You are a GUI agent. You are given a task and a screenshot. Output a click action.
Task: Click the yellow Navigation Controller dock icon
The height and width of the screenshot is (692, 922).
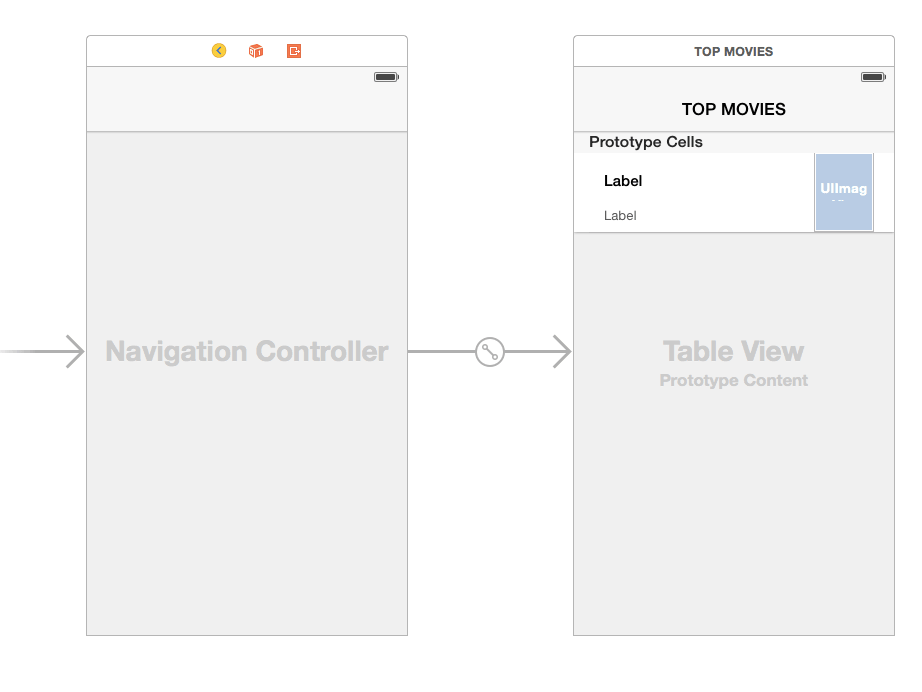click(219, 51)
